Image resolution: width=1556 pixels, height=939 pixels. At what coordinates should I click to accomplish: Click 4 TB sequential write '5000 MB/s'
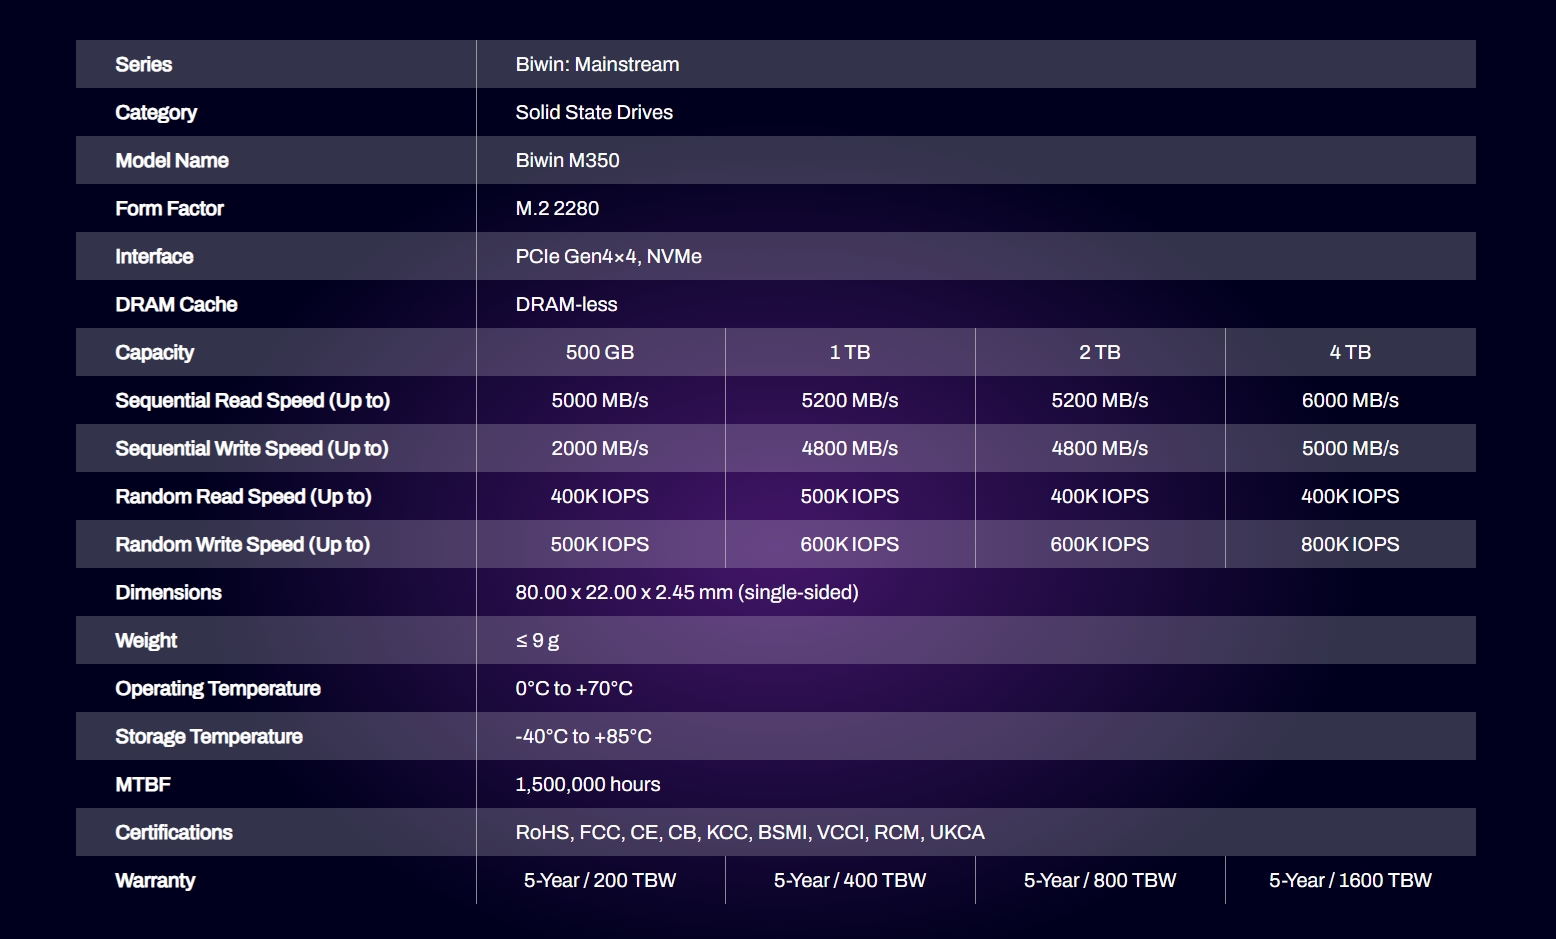tap(1350, 448)
